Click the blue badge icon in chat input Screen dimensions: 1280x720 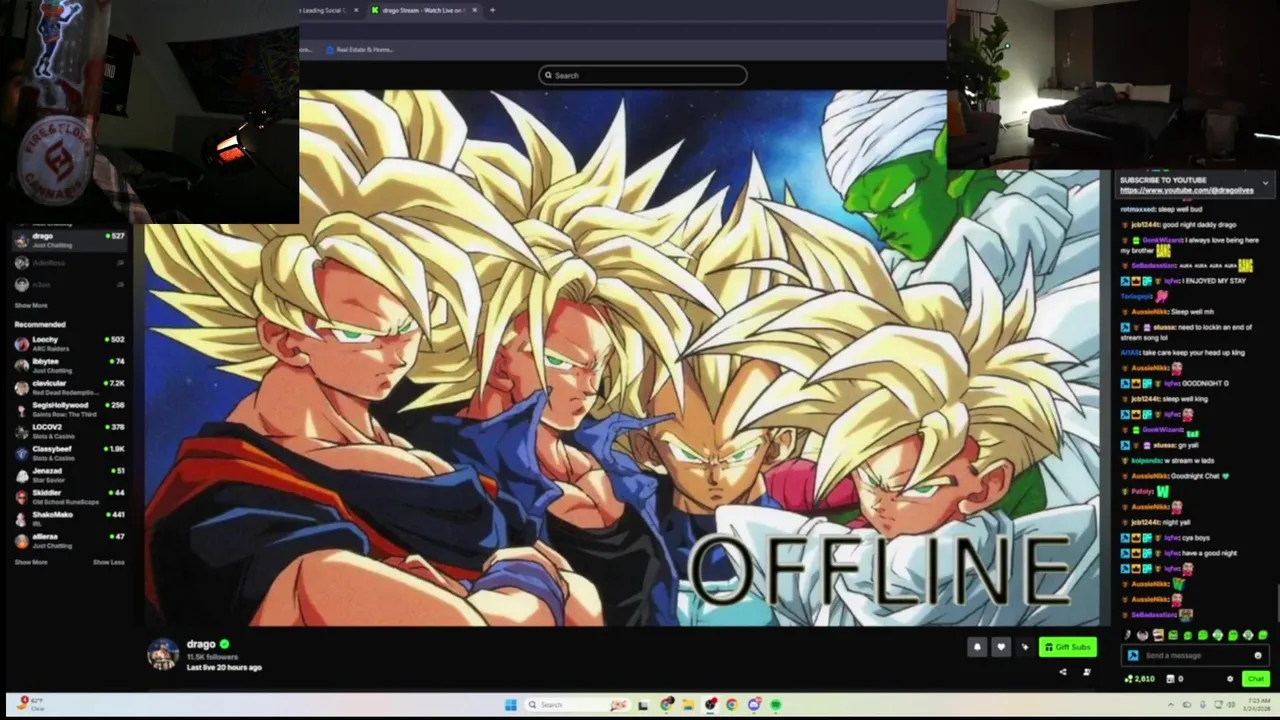[x=1132, y=656]
